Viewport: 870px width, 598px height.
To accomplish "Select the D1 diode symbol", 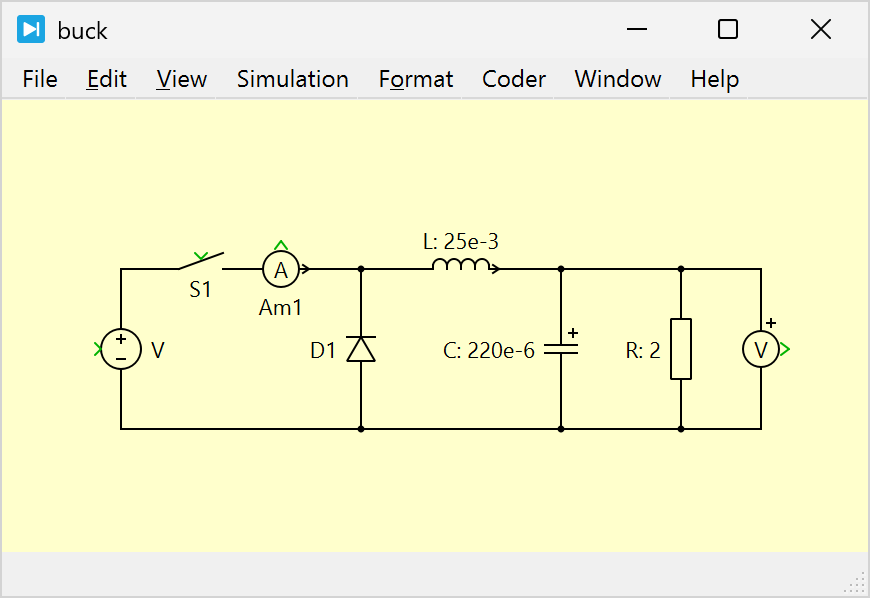I will [361, 349].
